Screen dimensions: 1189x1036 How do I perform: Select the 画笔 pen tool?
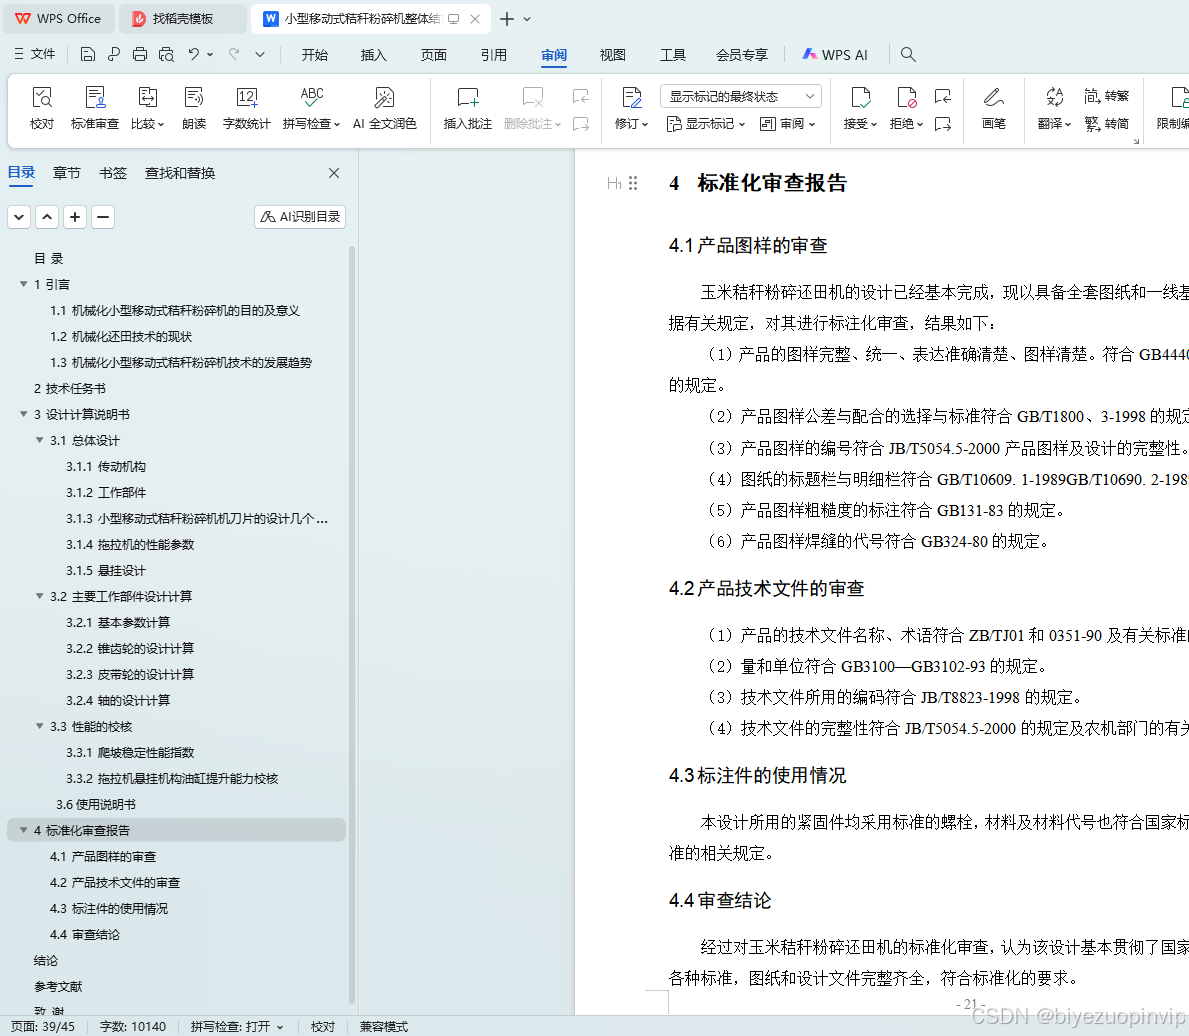[993, 108]
